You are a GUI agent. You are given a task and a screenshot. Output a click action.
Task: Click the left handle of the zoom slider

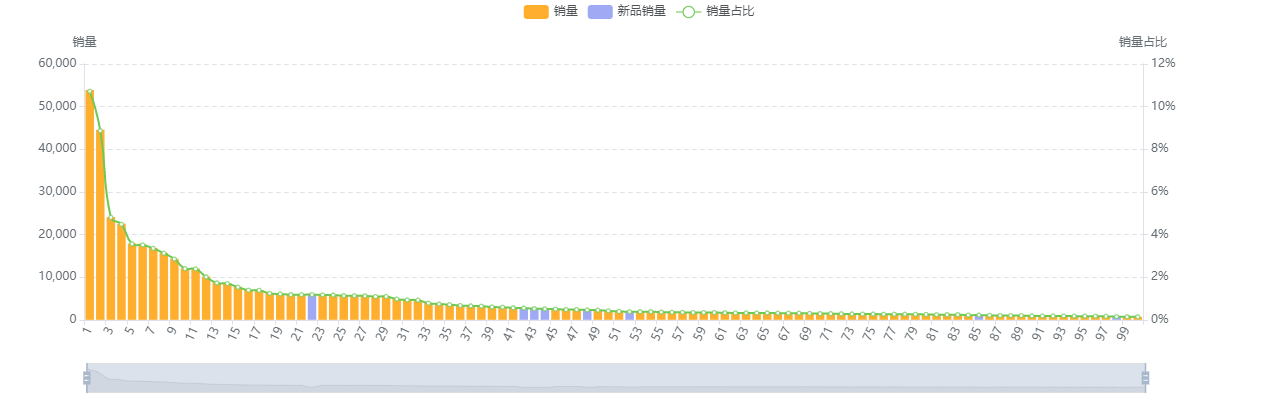click(87, 378)
